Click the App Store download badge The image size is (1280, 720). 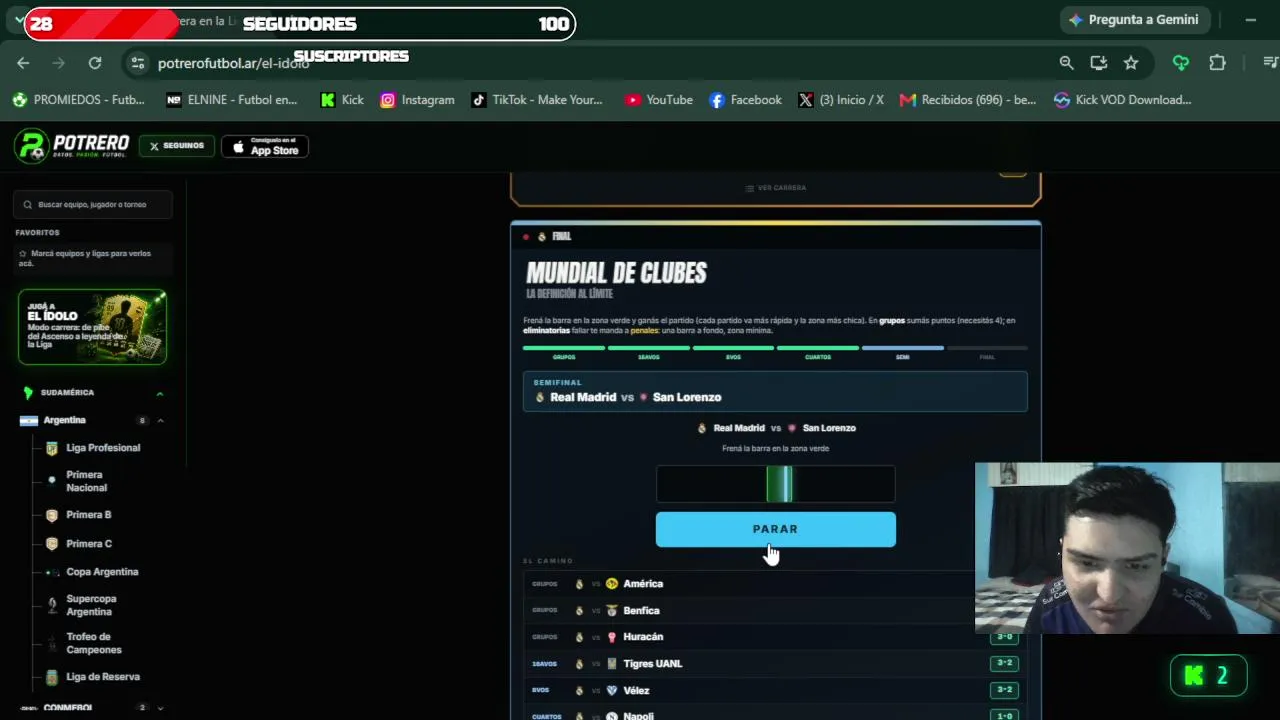pyautogui.click(x=265, y=146)
